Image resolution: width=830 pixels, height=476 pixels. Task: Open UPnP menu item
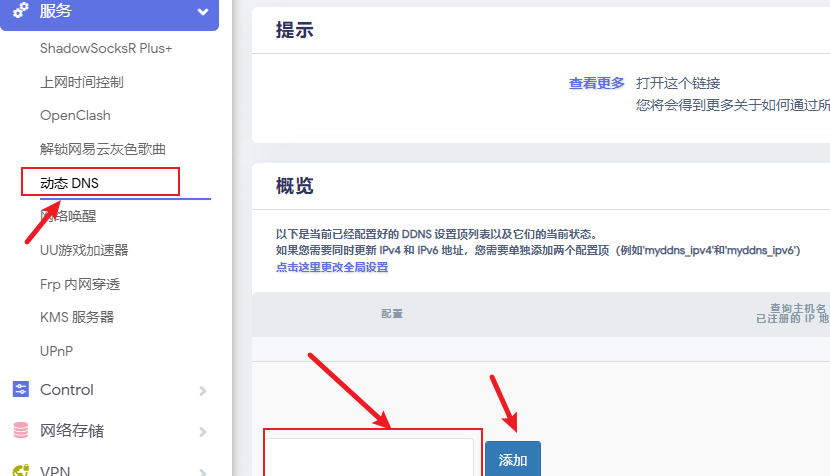(x=56, y=351)
